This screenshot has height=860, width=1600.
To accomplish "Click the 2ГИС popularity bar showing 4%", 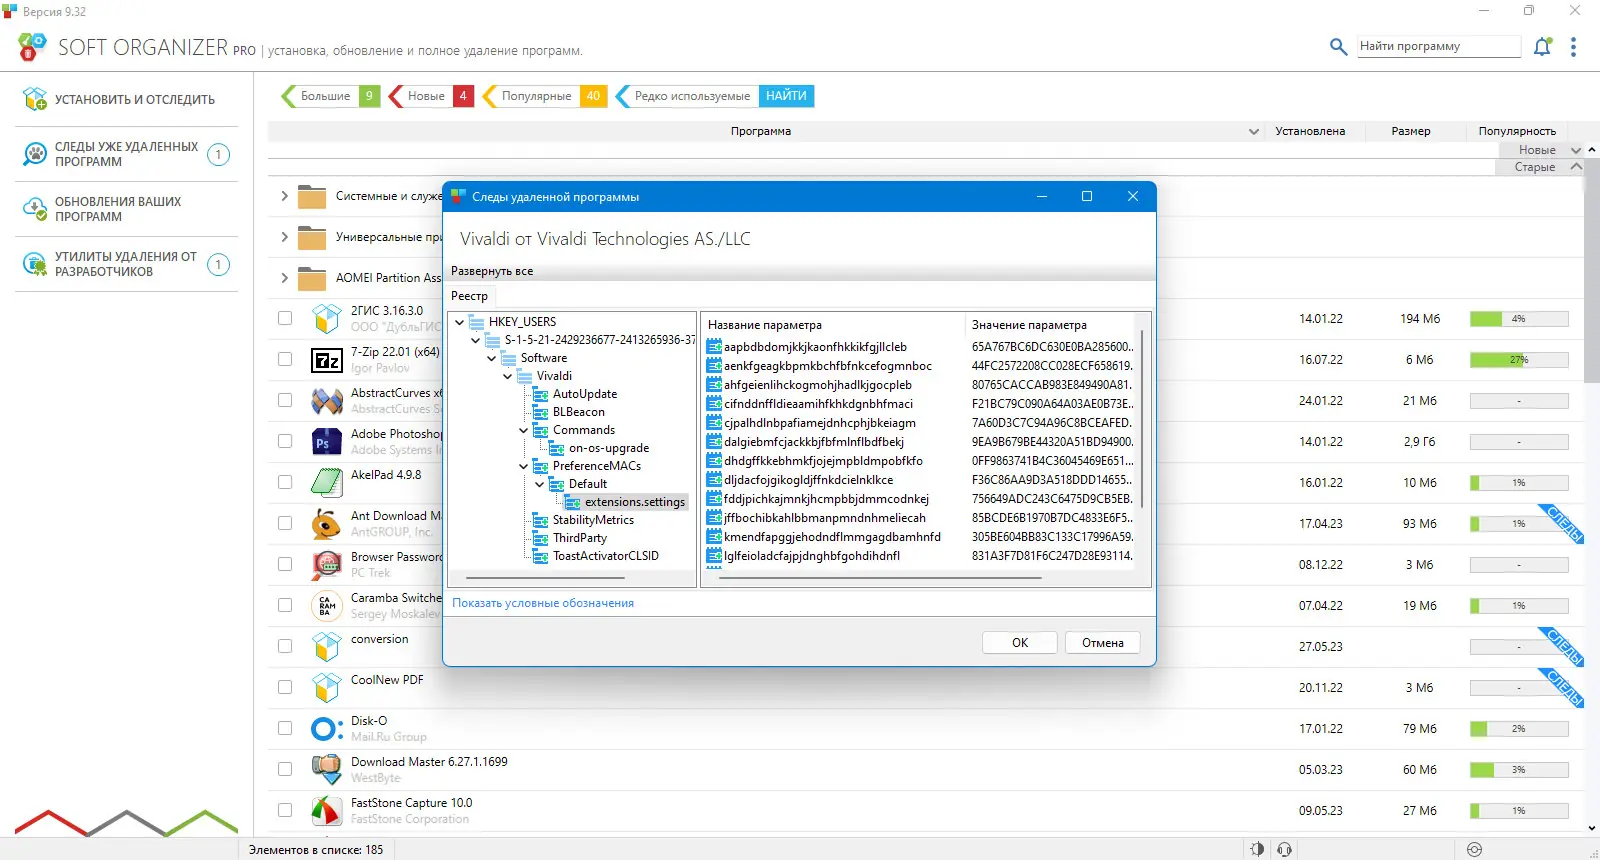I will tap(1519, 319).
